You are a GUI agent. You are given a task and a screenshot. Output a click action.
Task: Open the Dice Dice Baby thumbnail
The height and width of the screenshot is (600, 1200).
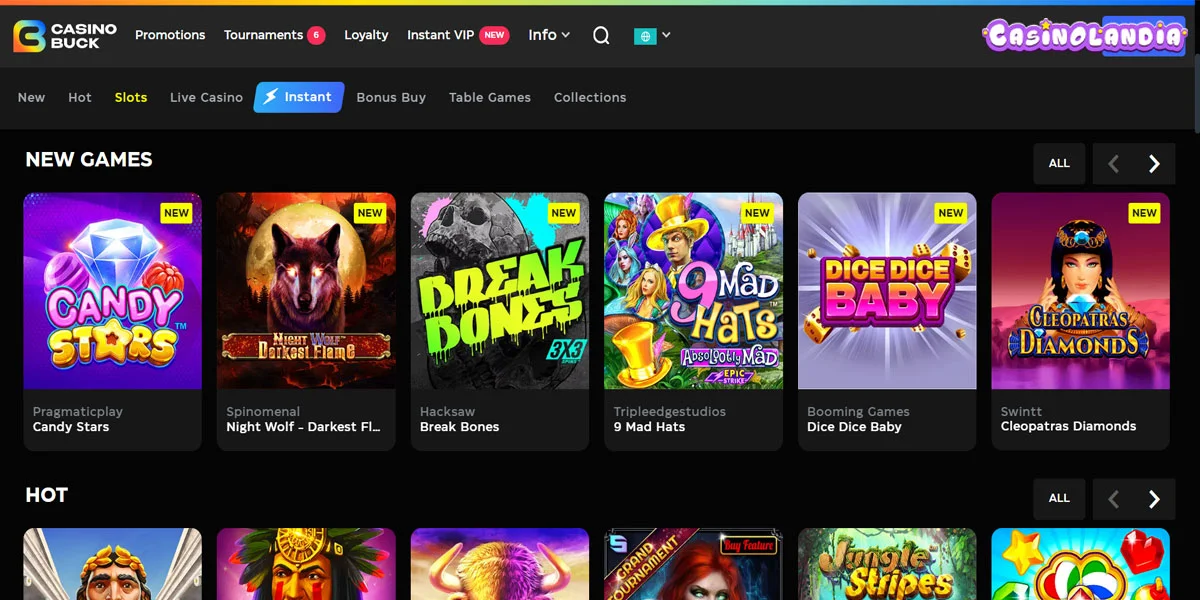pos(887,291)
